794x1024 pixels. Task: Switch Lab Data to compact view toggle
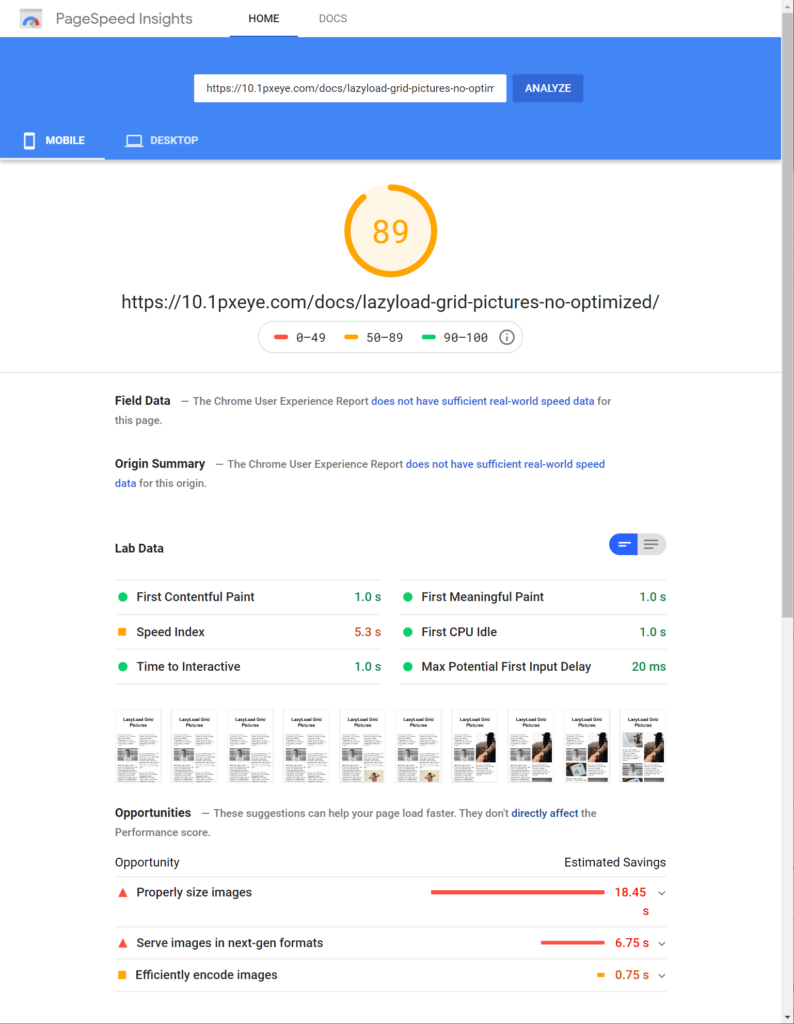pos(624,544)
